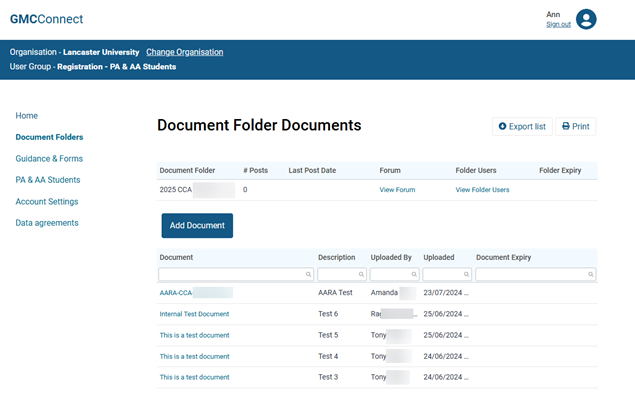This screenshot has width=635, height=395.
Task: Open Document Folders in sidebar
Action: click(x=49, y=137)
